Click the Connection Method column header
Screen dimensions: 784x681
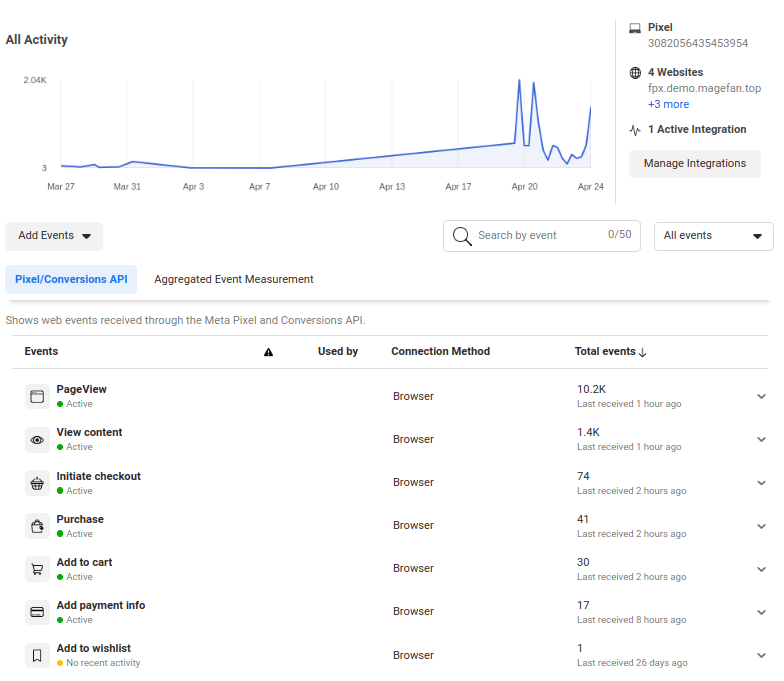point(440,352)
